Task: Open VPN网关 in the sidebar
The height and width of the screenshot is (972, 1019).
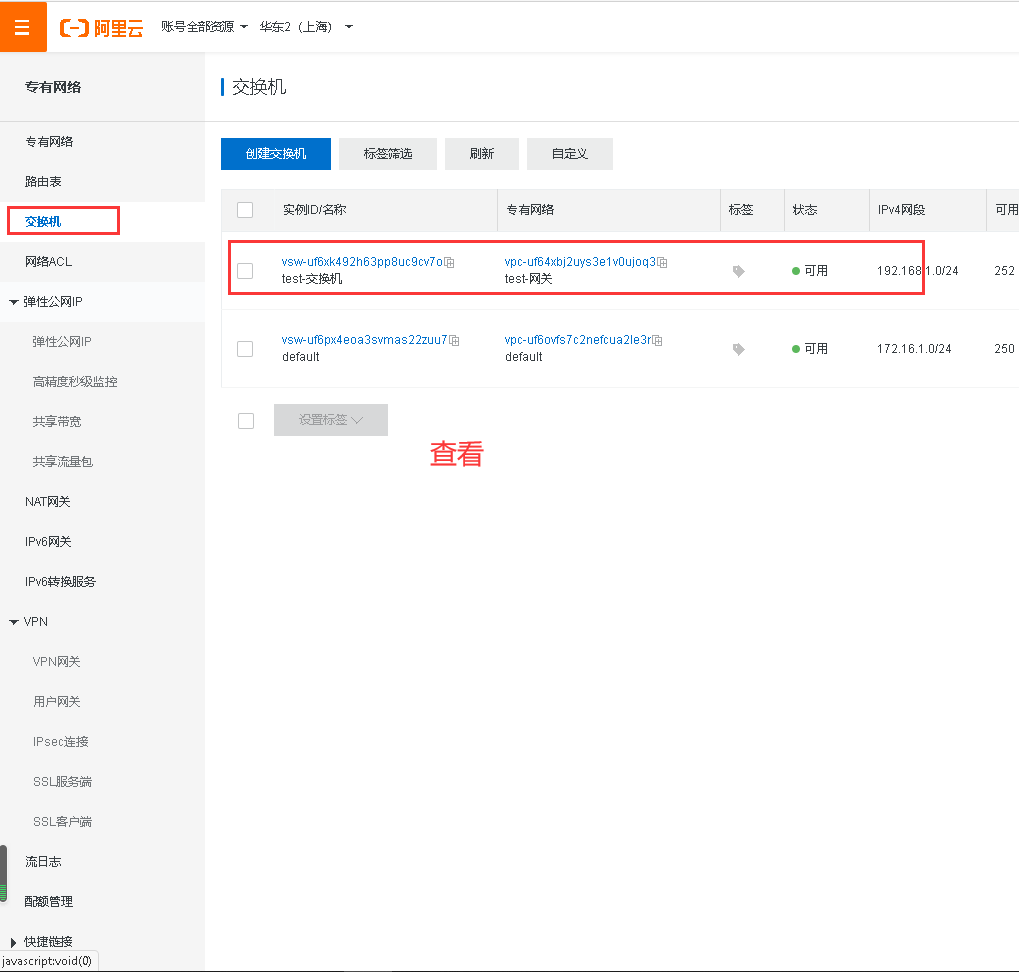Action: coord(57,661)
